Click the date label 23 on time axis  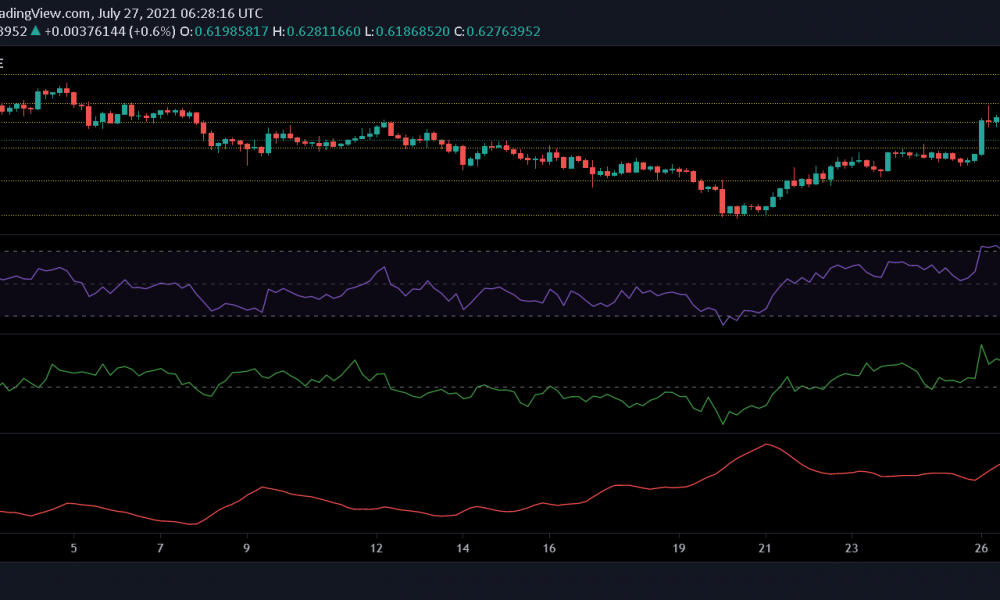tap(851, 548)
